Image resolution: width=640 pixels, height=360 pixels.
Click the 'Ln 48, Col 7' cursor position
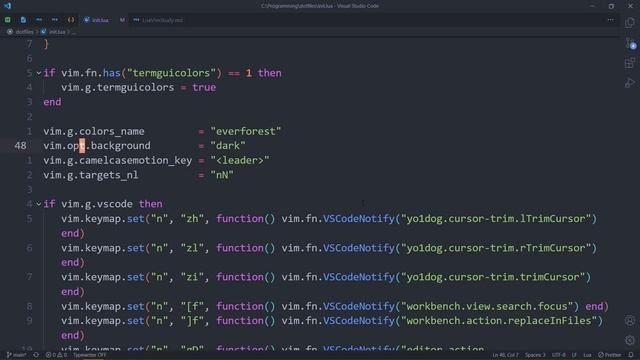point(505,355)
